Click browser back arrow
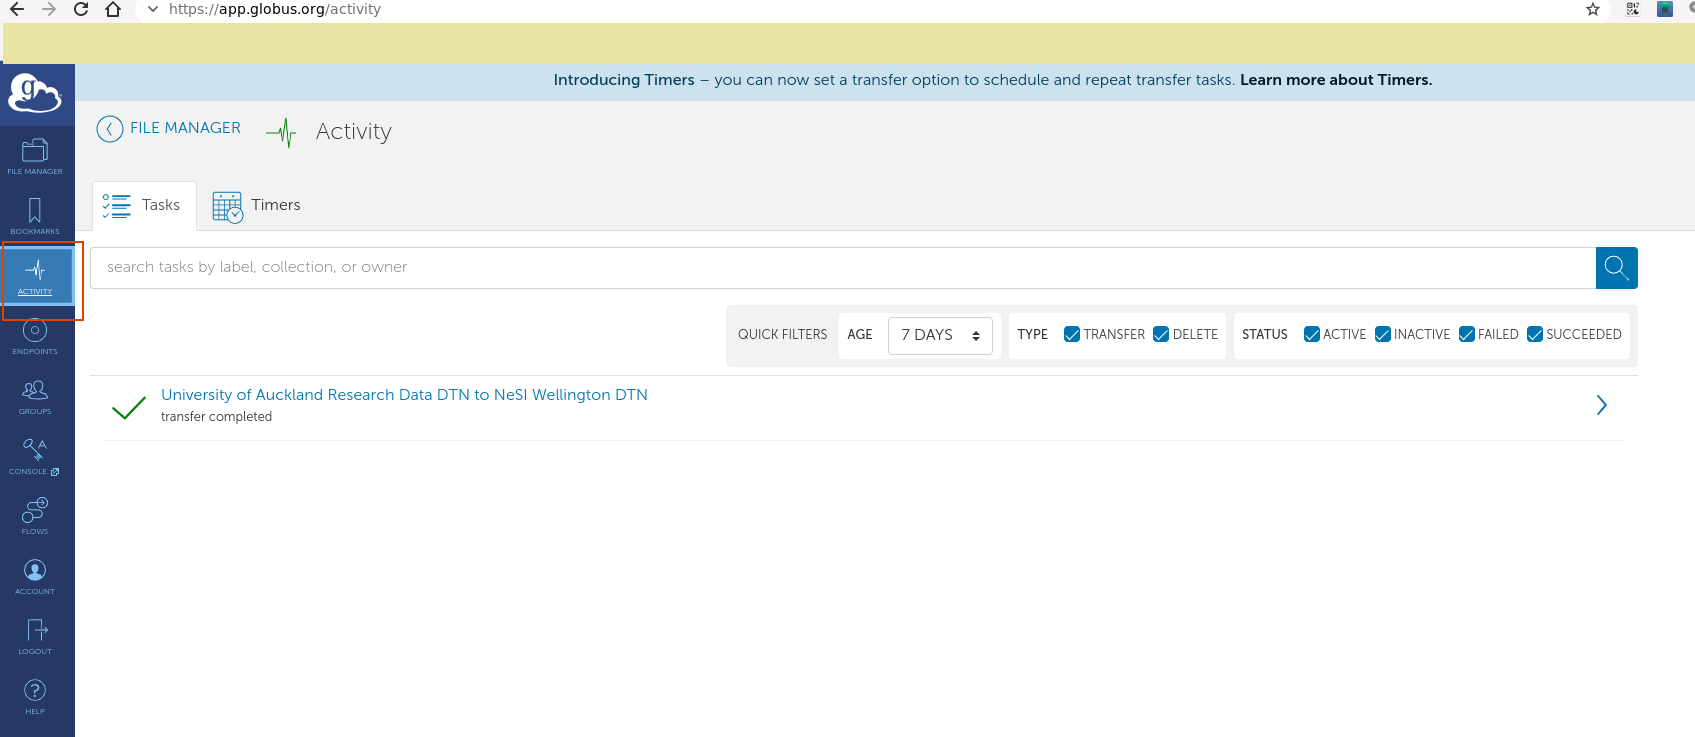The height and width of the screenshot is (737, 1695). [x=16, y=9]
